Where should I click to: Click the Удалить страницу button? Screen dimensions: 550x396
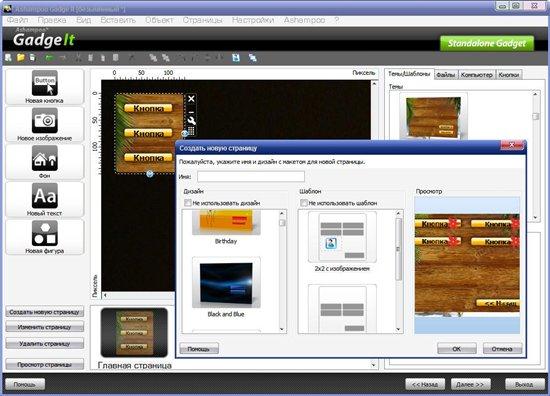pyautogui.click(x=45, y=344)
